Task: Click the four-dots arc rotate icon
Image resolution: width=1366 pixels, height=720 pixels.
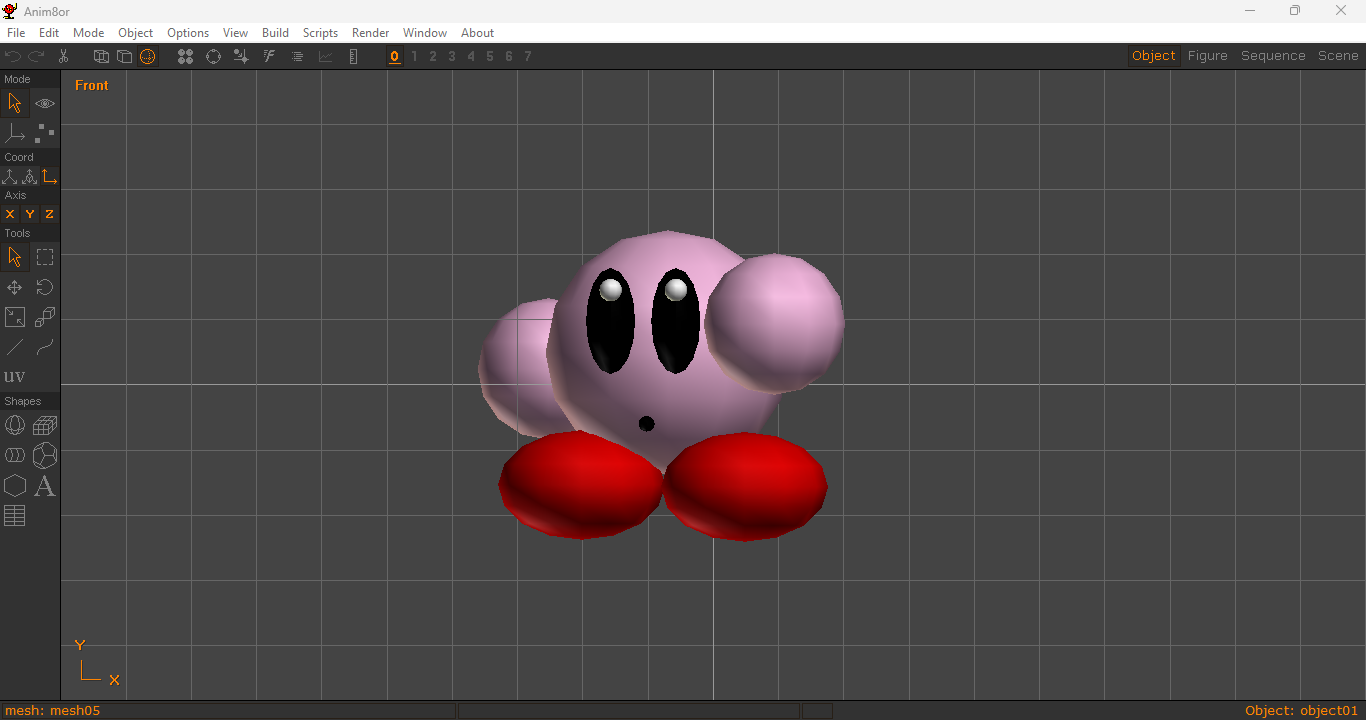Action: (x=185, y=57)
